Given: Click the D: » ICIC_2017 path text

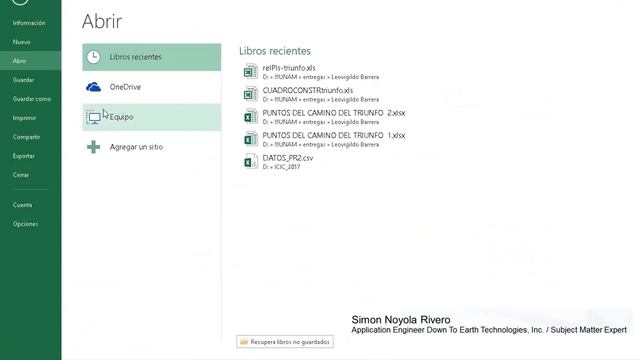Looking at the screenshot, I should pos(281,167).
